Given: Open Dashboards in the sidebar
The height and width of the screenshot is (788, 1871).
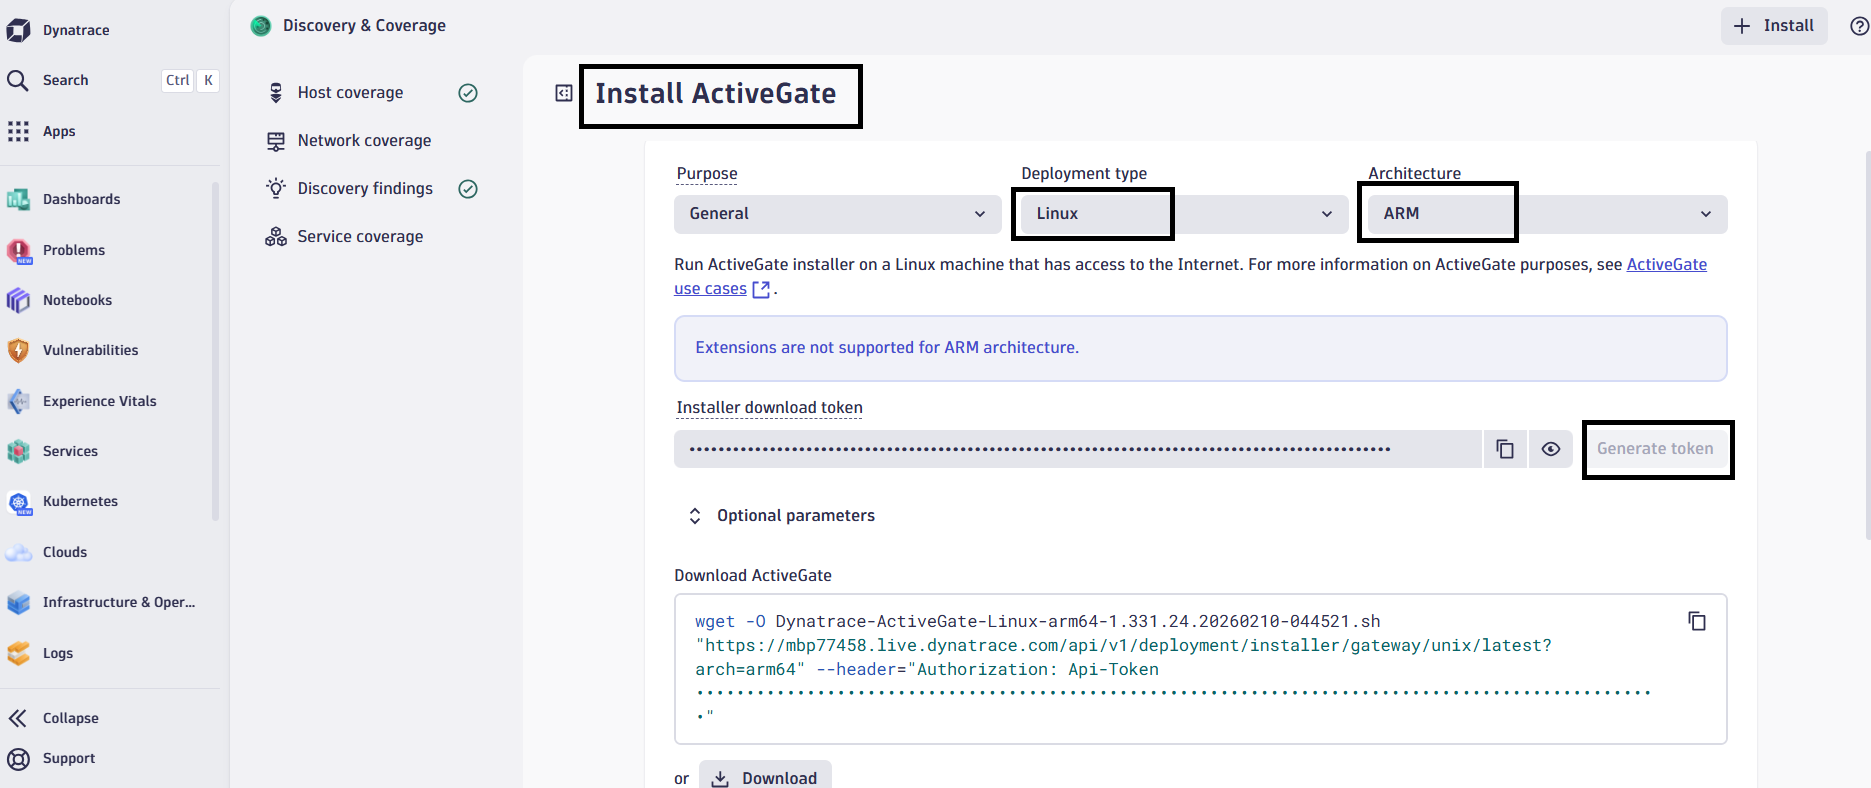Looking at the screenshot, I should click(x=81, y=199).
